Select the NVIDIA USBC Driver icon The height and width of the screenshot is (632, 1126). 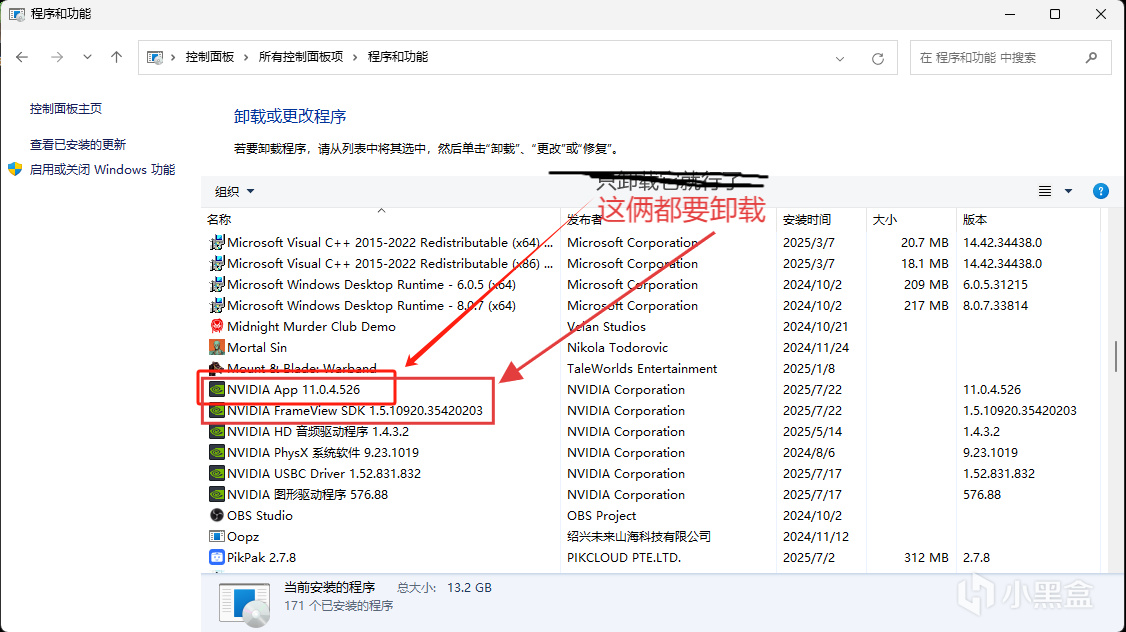[217, 473]
